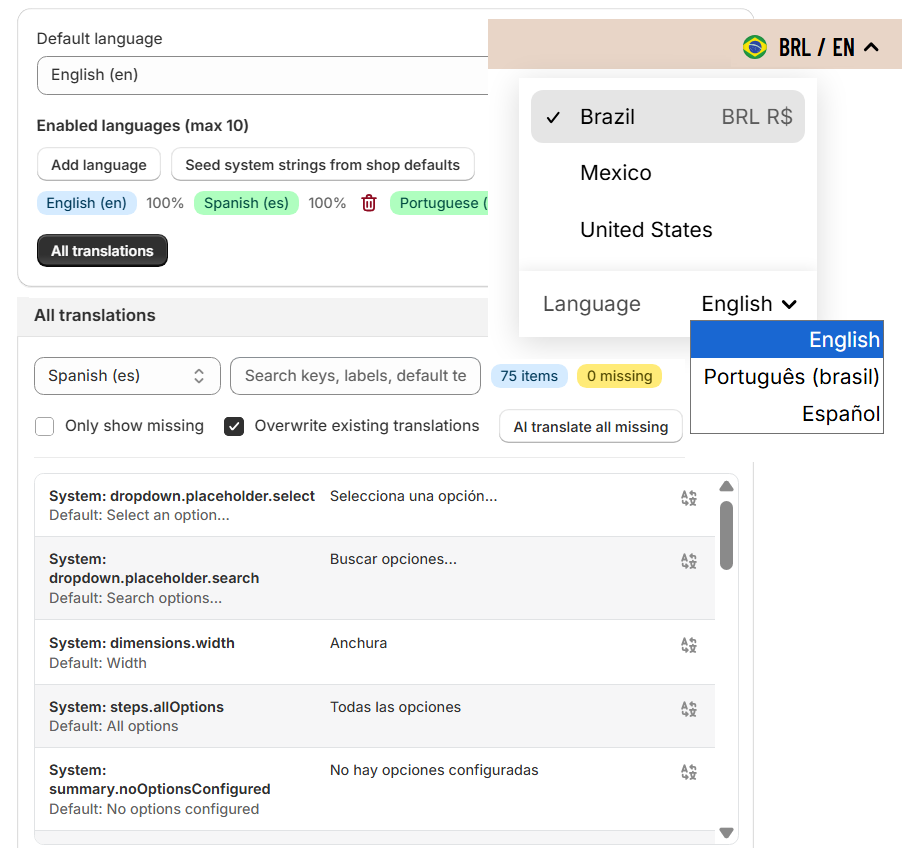Screen dimensions: 913x848
Task: Click 'Default: Search options...' text
Action: point(136,598)
